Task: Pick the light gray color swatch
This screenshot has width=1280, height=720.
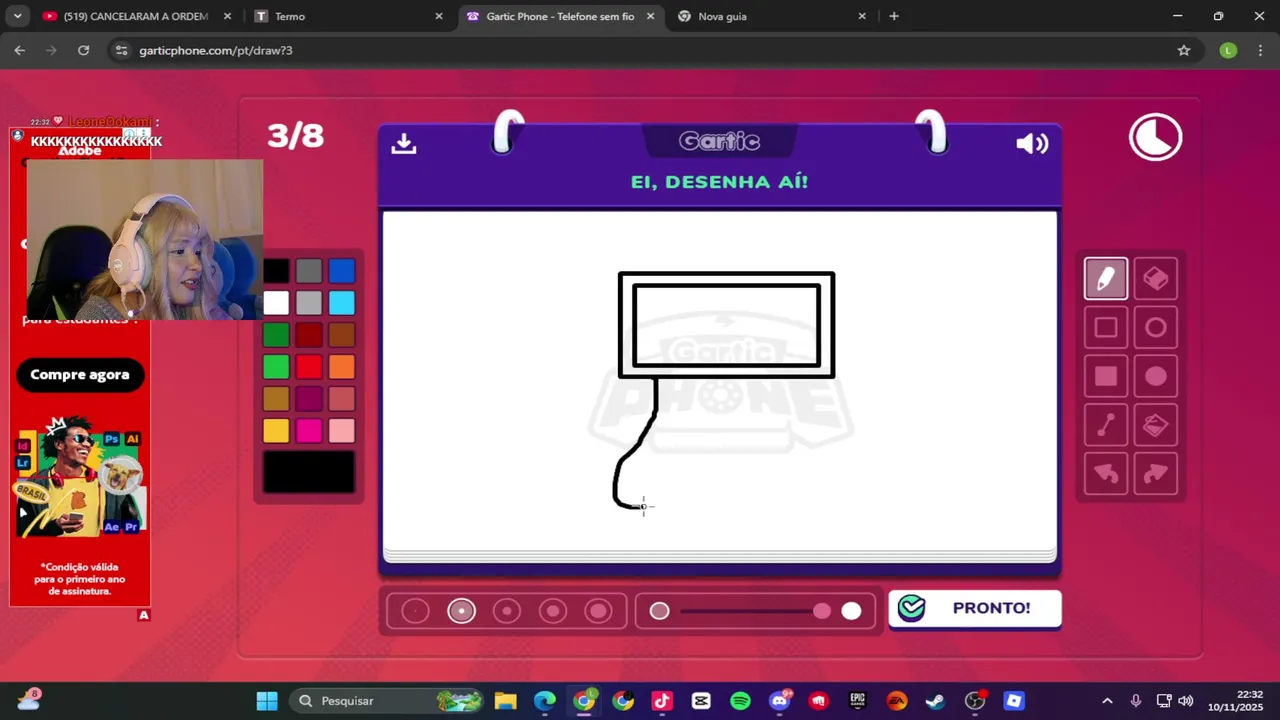Action: click(x=309, y=303)
